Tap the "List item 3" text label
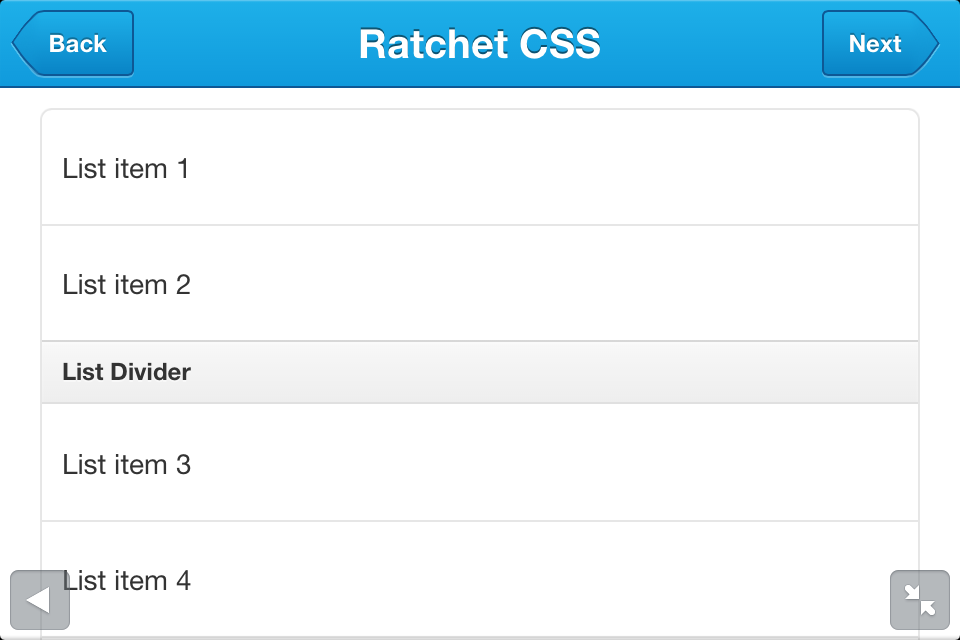The width and height of the screenshot is (960, 640). (126, 465)
